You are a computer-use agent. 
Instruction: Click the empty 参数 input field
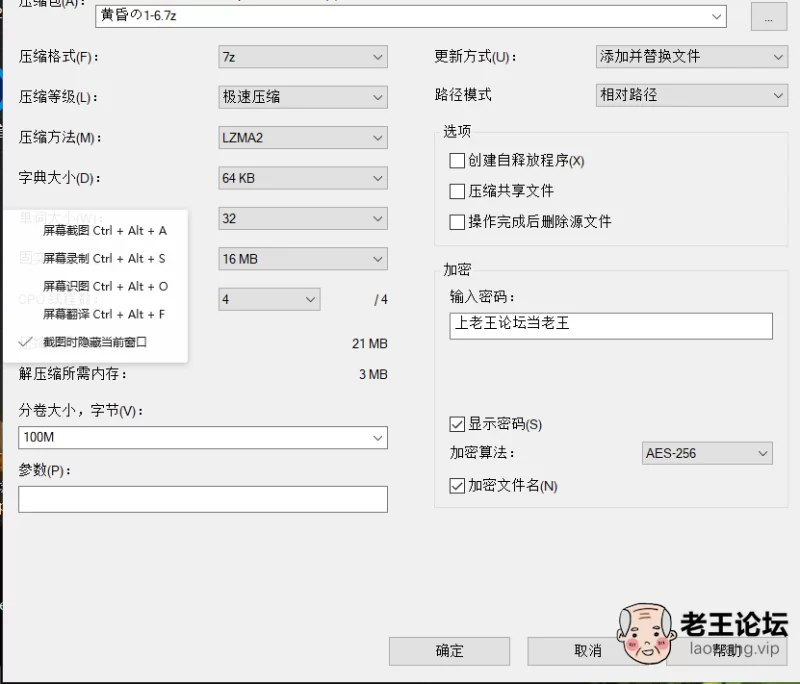tap(203, 499)
